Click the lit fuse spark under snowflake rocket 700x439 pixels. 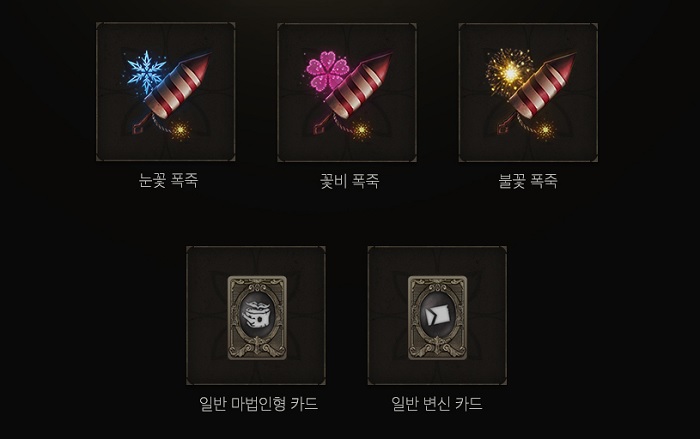pyautogui.click(x=180, y=130)
